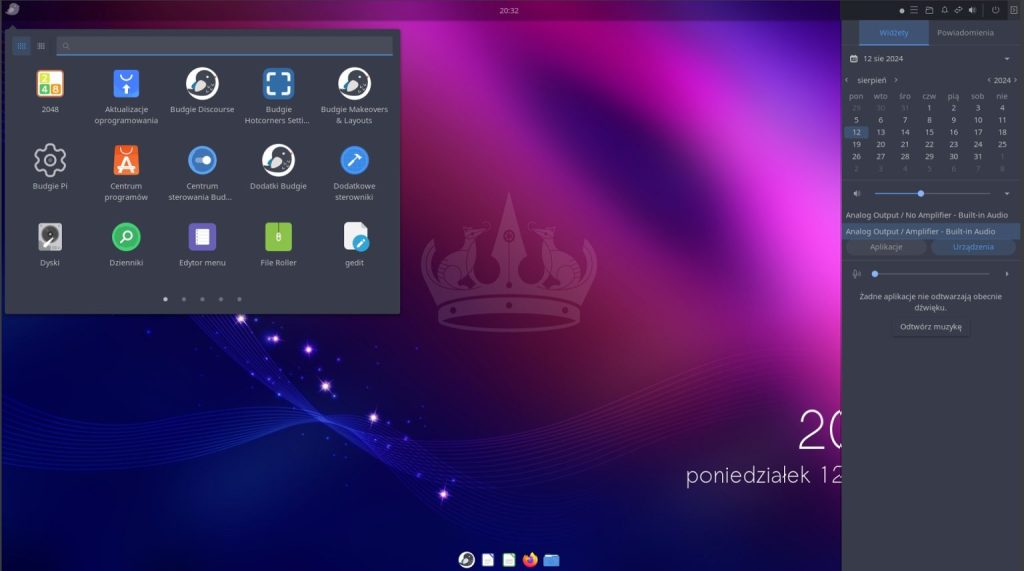Launch gedit text editor
Image resolution: width=1024 pixels, height=571 pixels.
[x=354, y=244]
